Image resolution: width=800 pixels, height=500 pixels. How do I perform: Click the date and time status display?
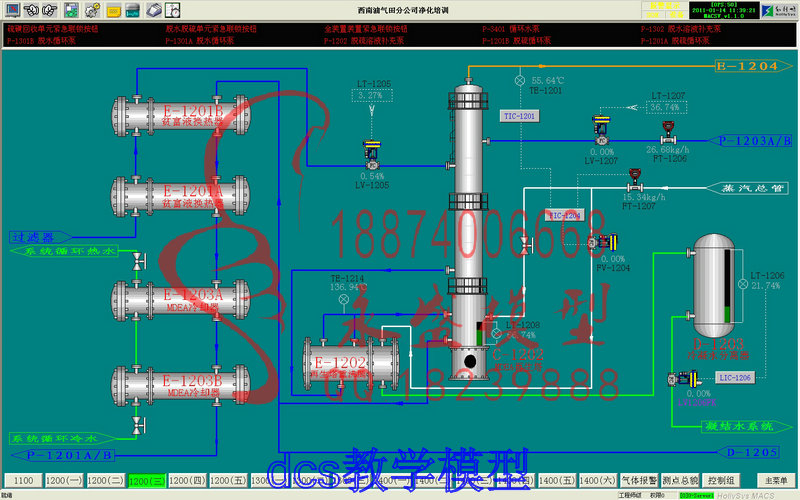point(723,10)
